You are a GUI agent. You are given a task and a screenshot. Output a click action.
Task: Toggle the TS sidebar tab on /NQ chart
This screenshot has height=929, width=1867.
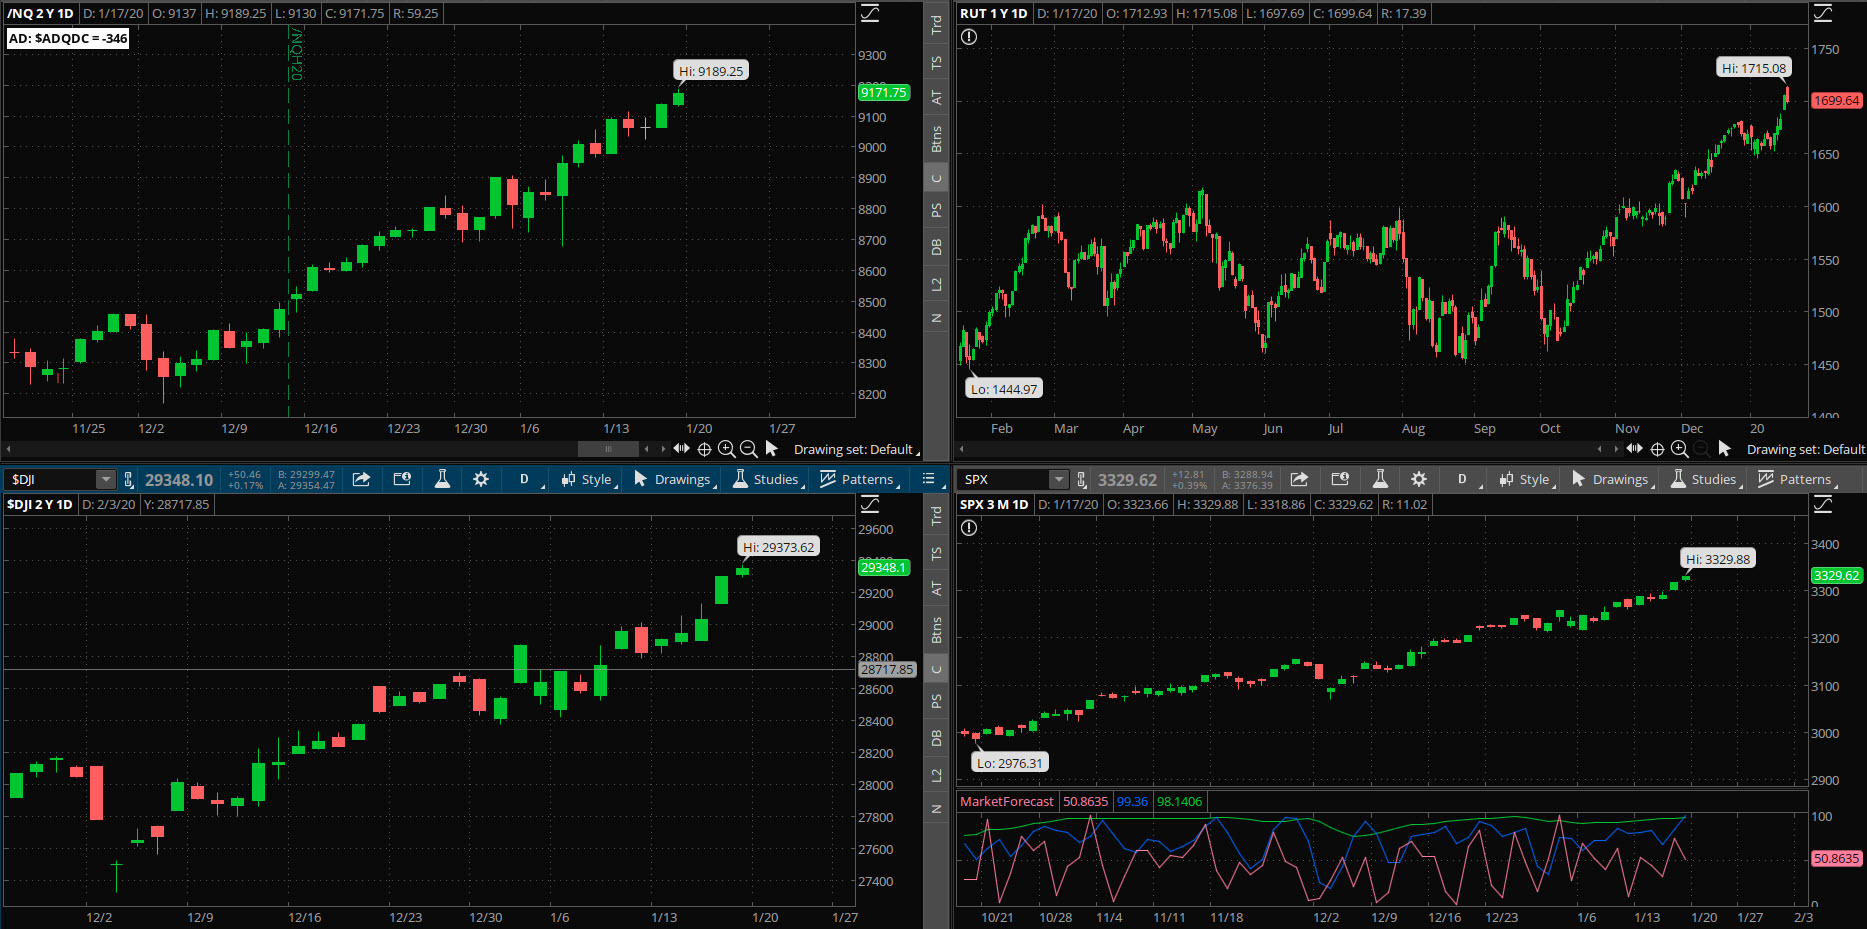936,62
